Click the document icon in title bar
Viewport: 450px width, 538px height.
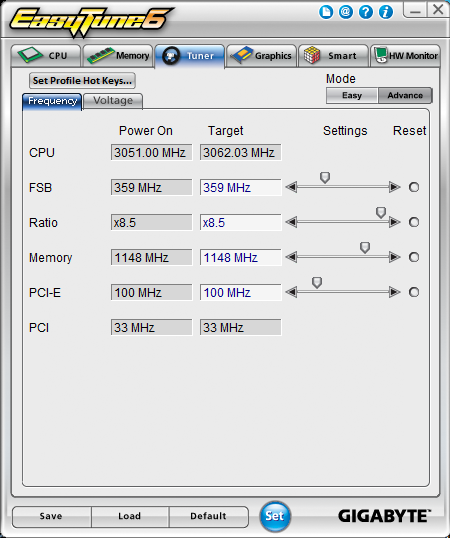click(326, 12)
